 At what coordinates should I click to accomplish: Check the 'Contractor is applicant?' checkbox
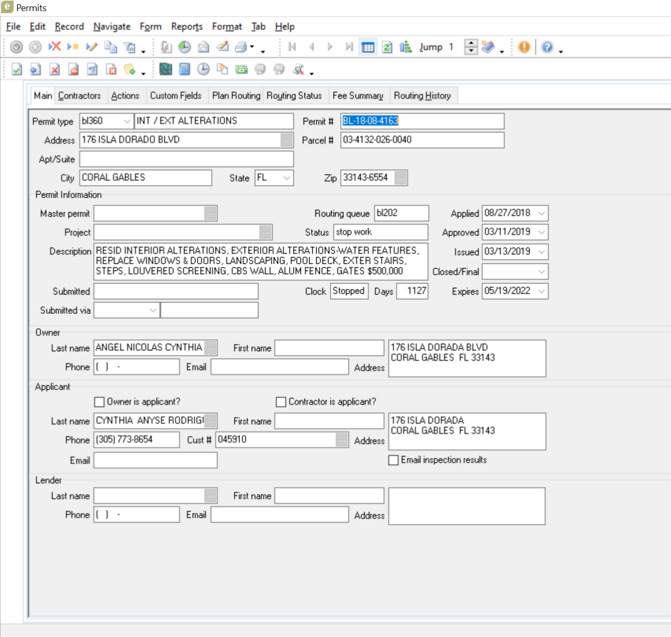pos(281,402)
